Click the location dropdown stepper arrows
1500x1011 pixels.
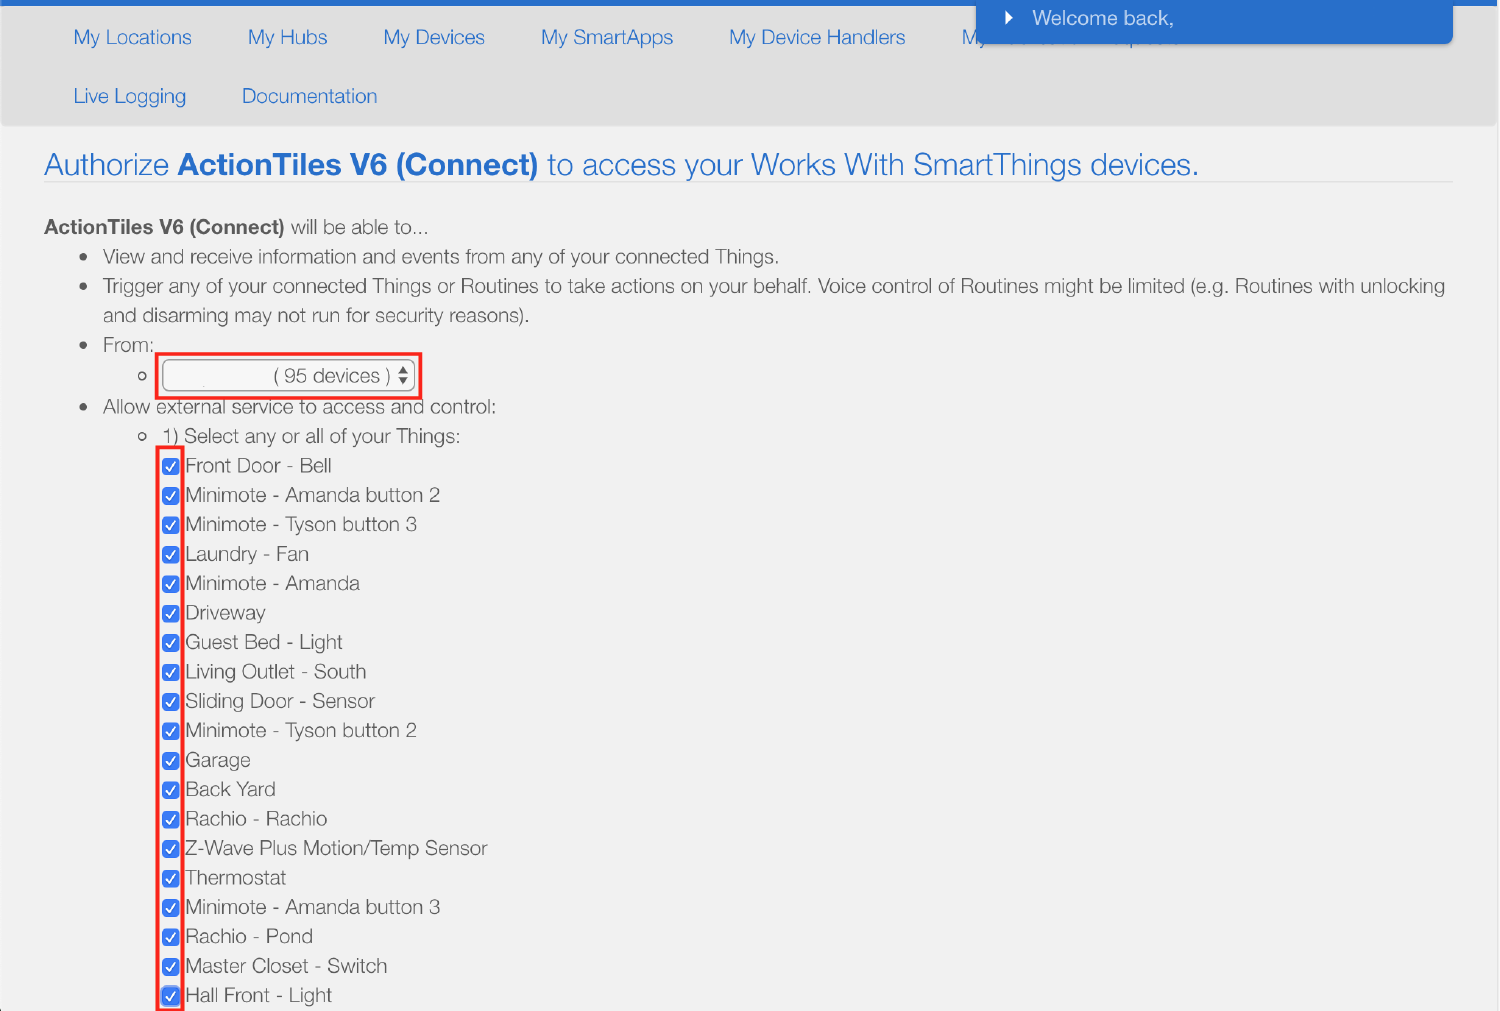coord(404,375)
